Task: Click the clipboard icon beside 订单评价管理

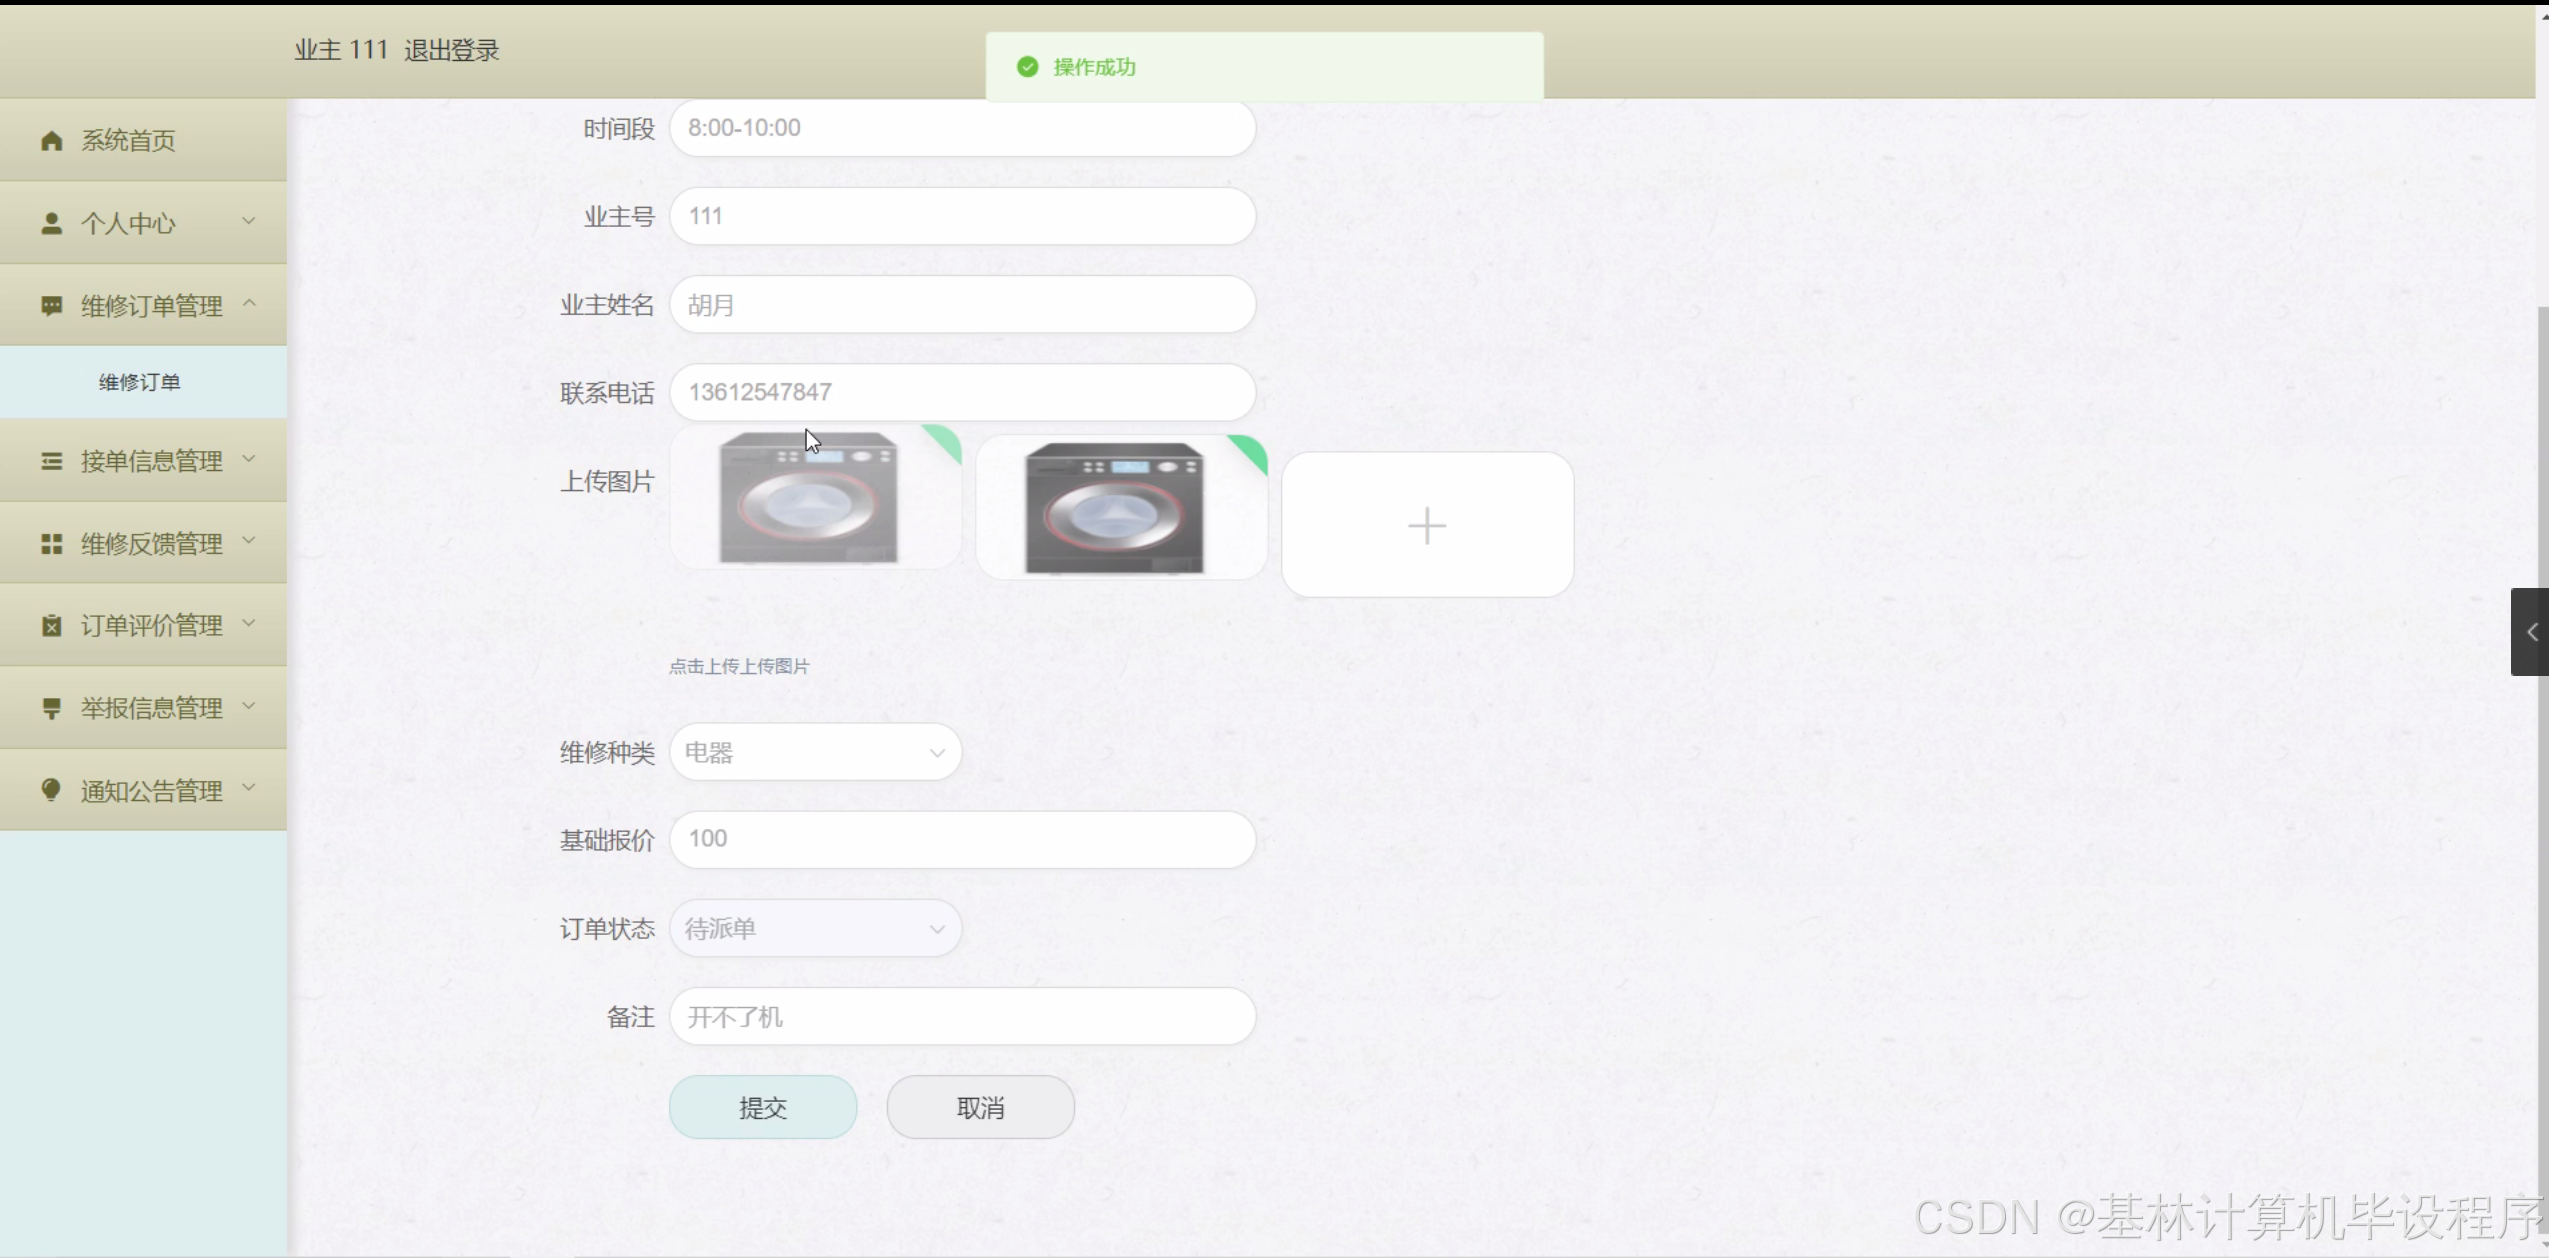Action: click(x=52, y=626)
